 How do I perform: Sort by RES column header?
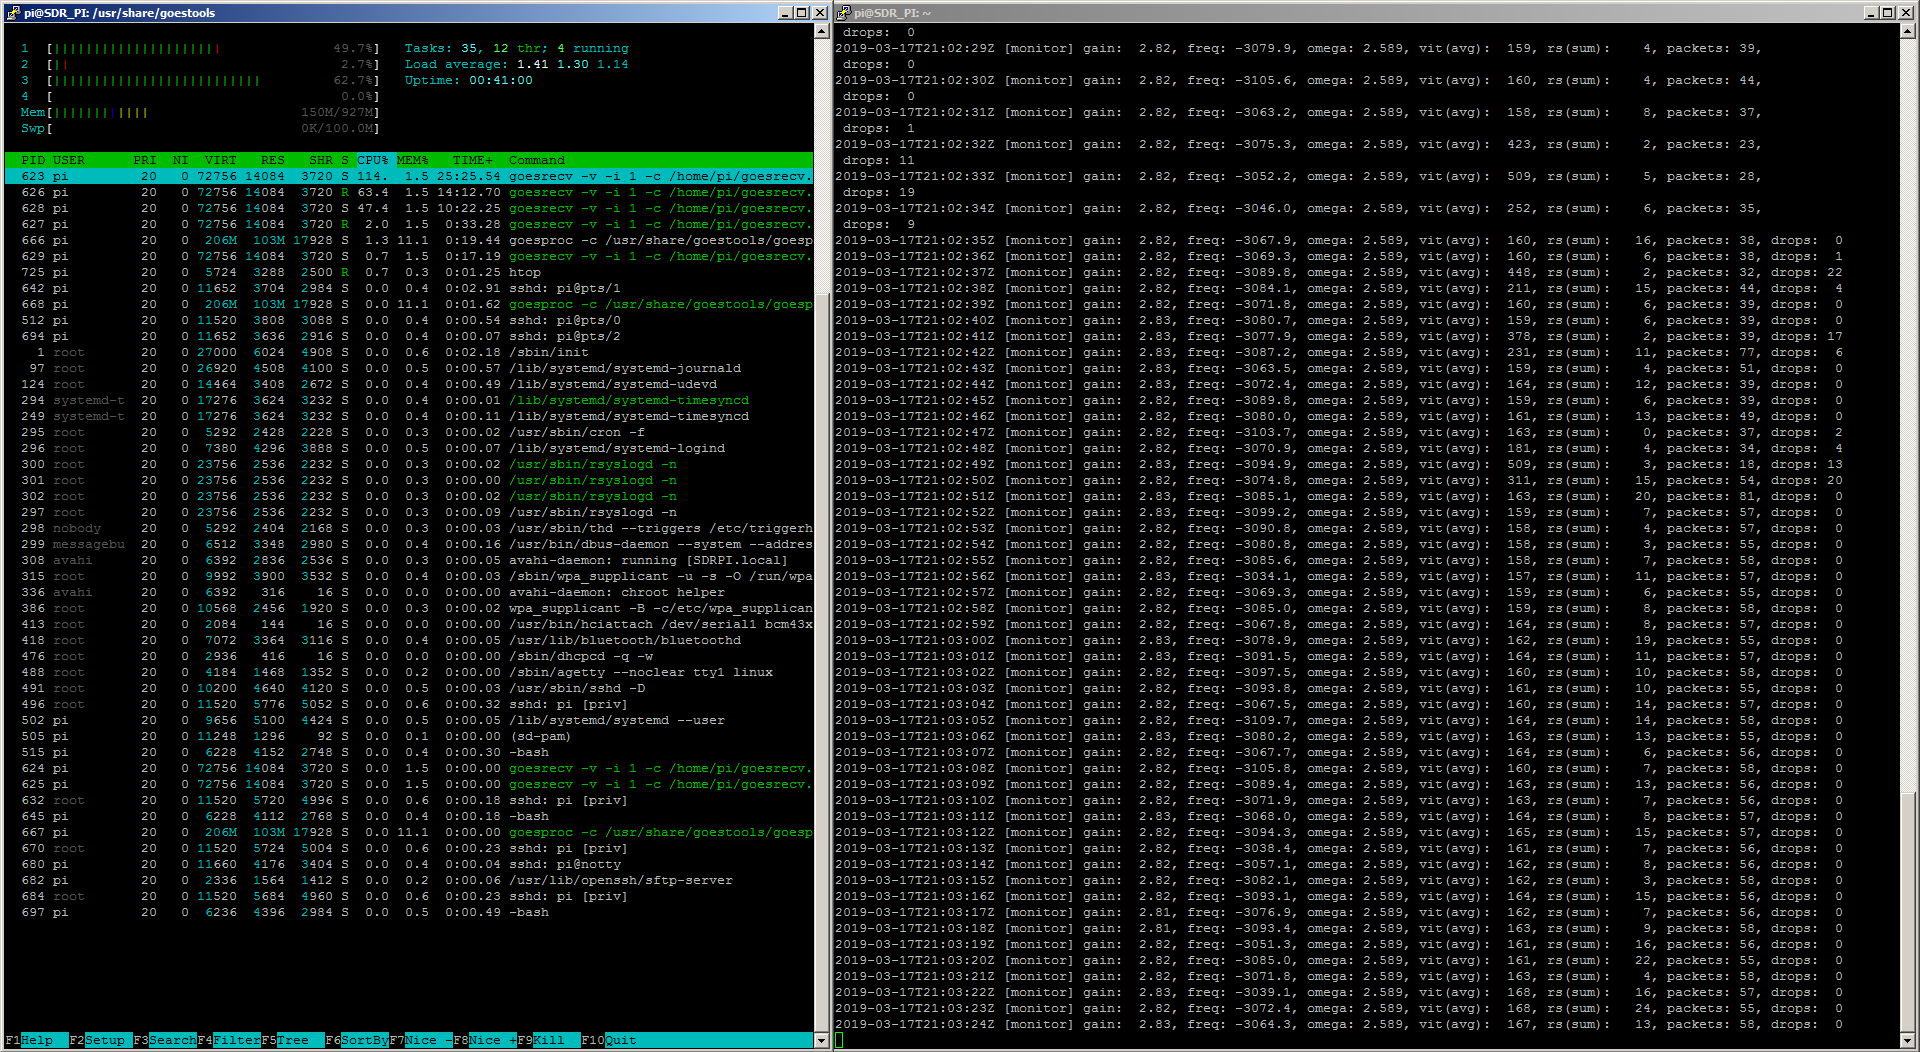click(x=273, y=160)
